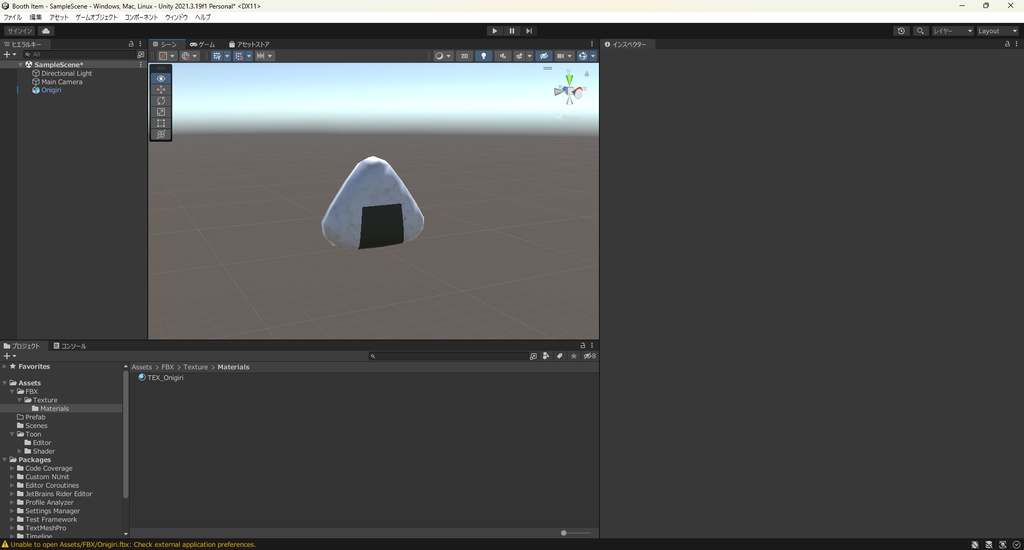Open the Hierarchy create plus dropdown
The width and height of the screenshot is (1024, 550).
tap(9, 54)
